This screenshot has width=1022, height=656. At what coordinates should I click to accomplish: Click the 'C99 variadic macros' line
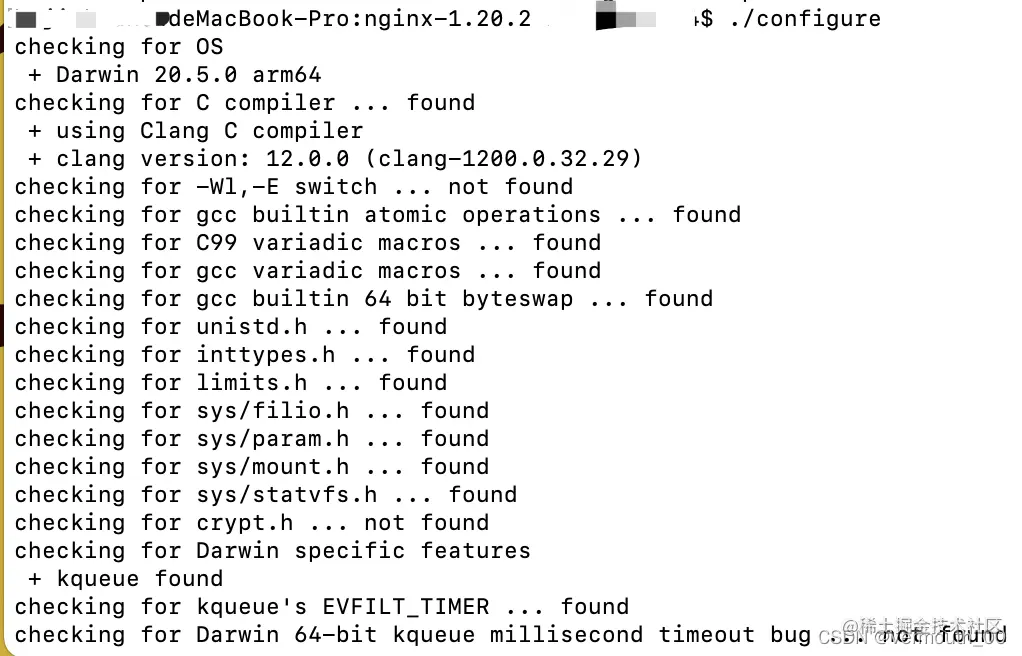pos(308,243)
